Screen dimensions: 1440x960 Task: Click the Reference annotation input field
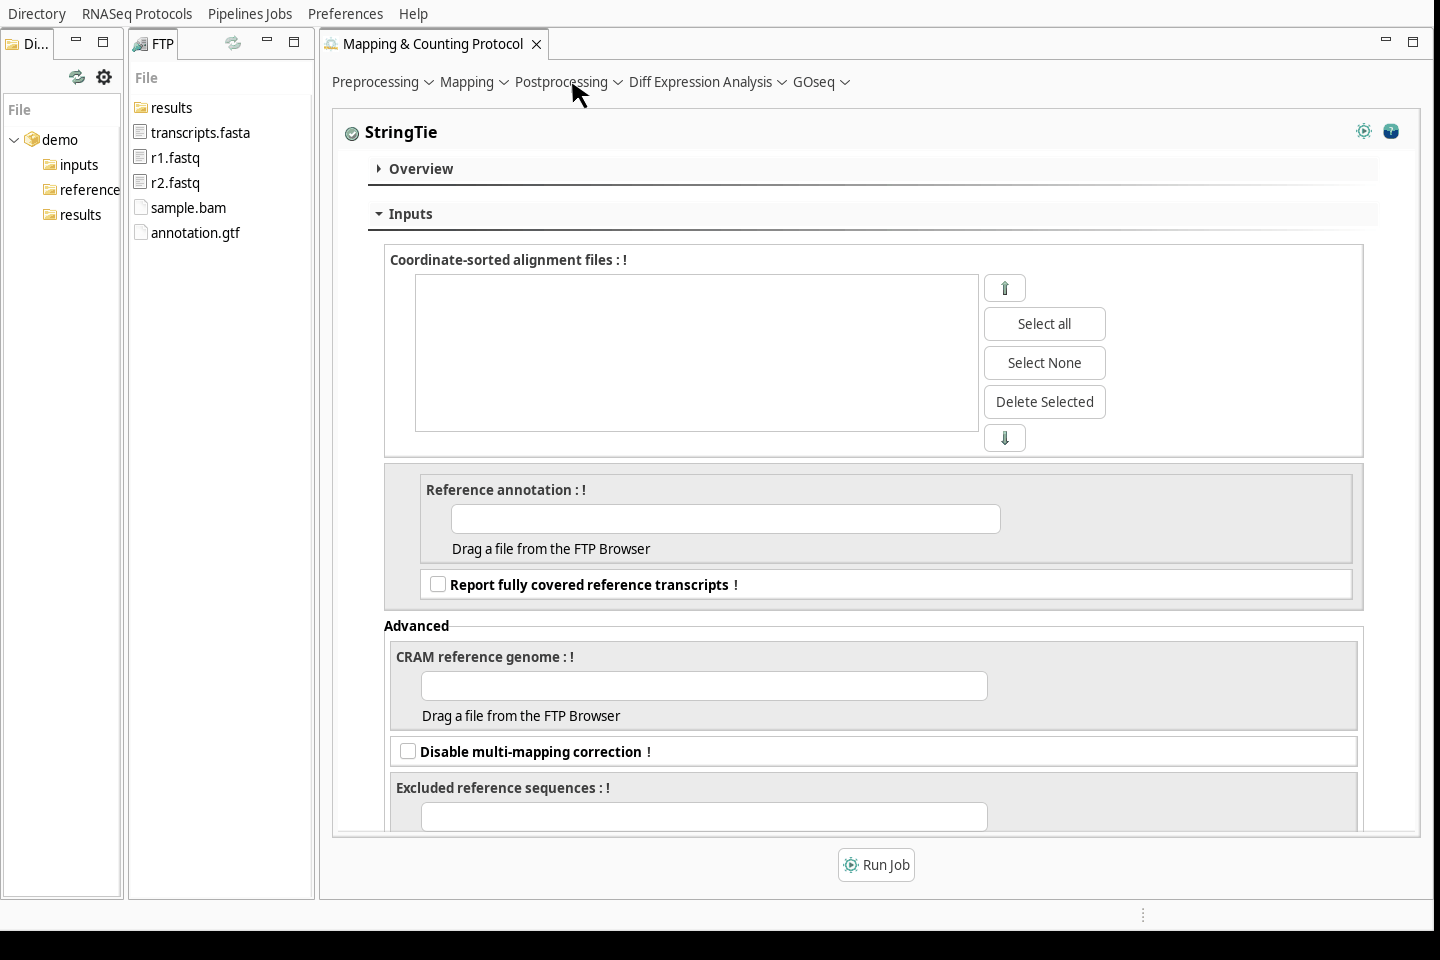pos(726,519)
